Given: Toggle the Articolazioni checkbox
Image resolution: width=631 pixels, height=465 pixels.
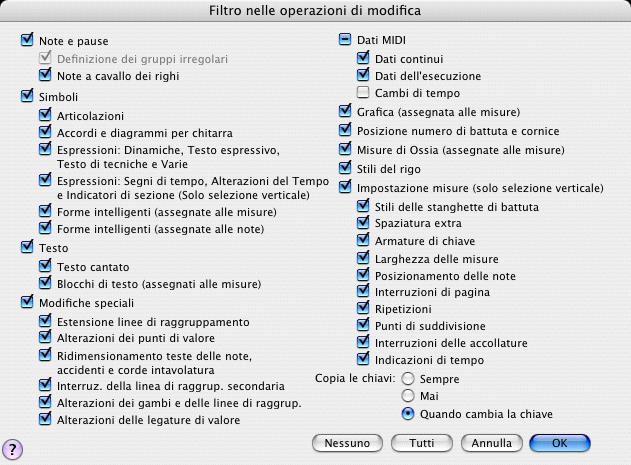Looking at the screenshot, I should tap(45, 115).
